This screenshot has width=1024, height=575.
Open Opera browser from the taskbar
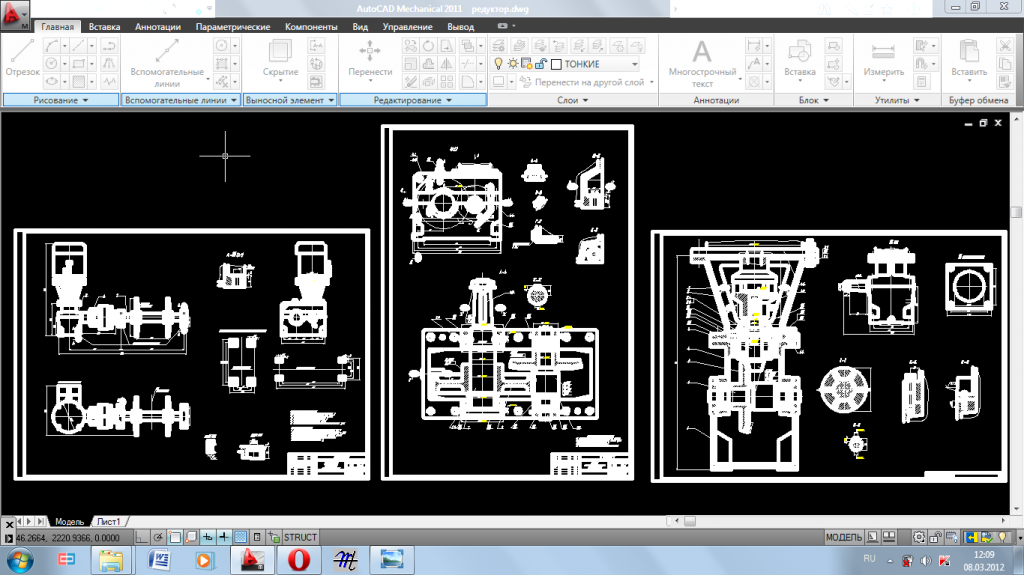click(x=297, y=559)
